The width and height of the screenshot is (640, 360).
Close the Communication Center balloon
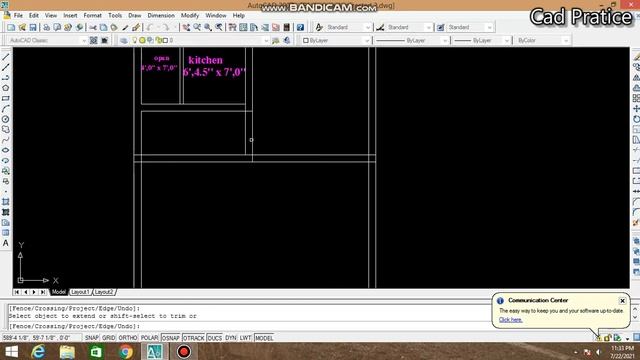(x=622, y=301)
